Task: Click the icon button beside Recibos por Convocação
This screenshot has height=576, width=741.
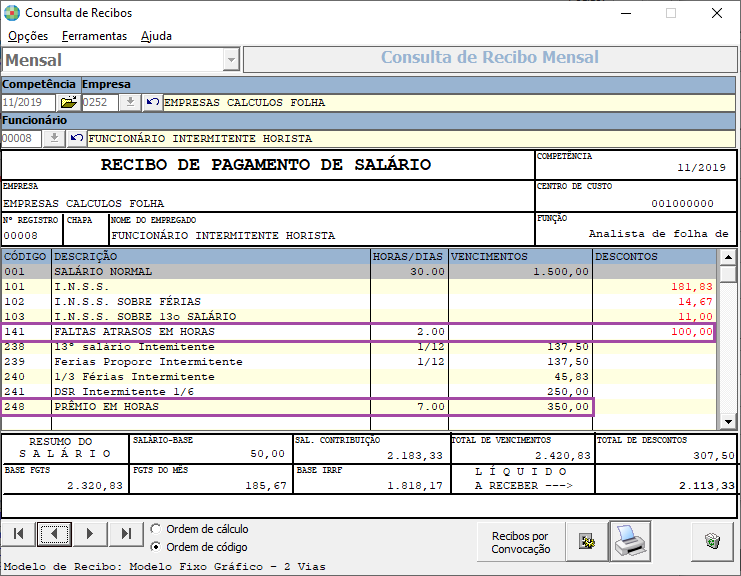Action: coord(587,542)
